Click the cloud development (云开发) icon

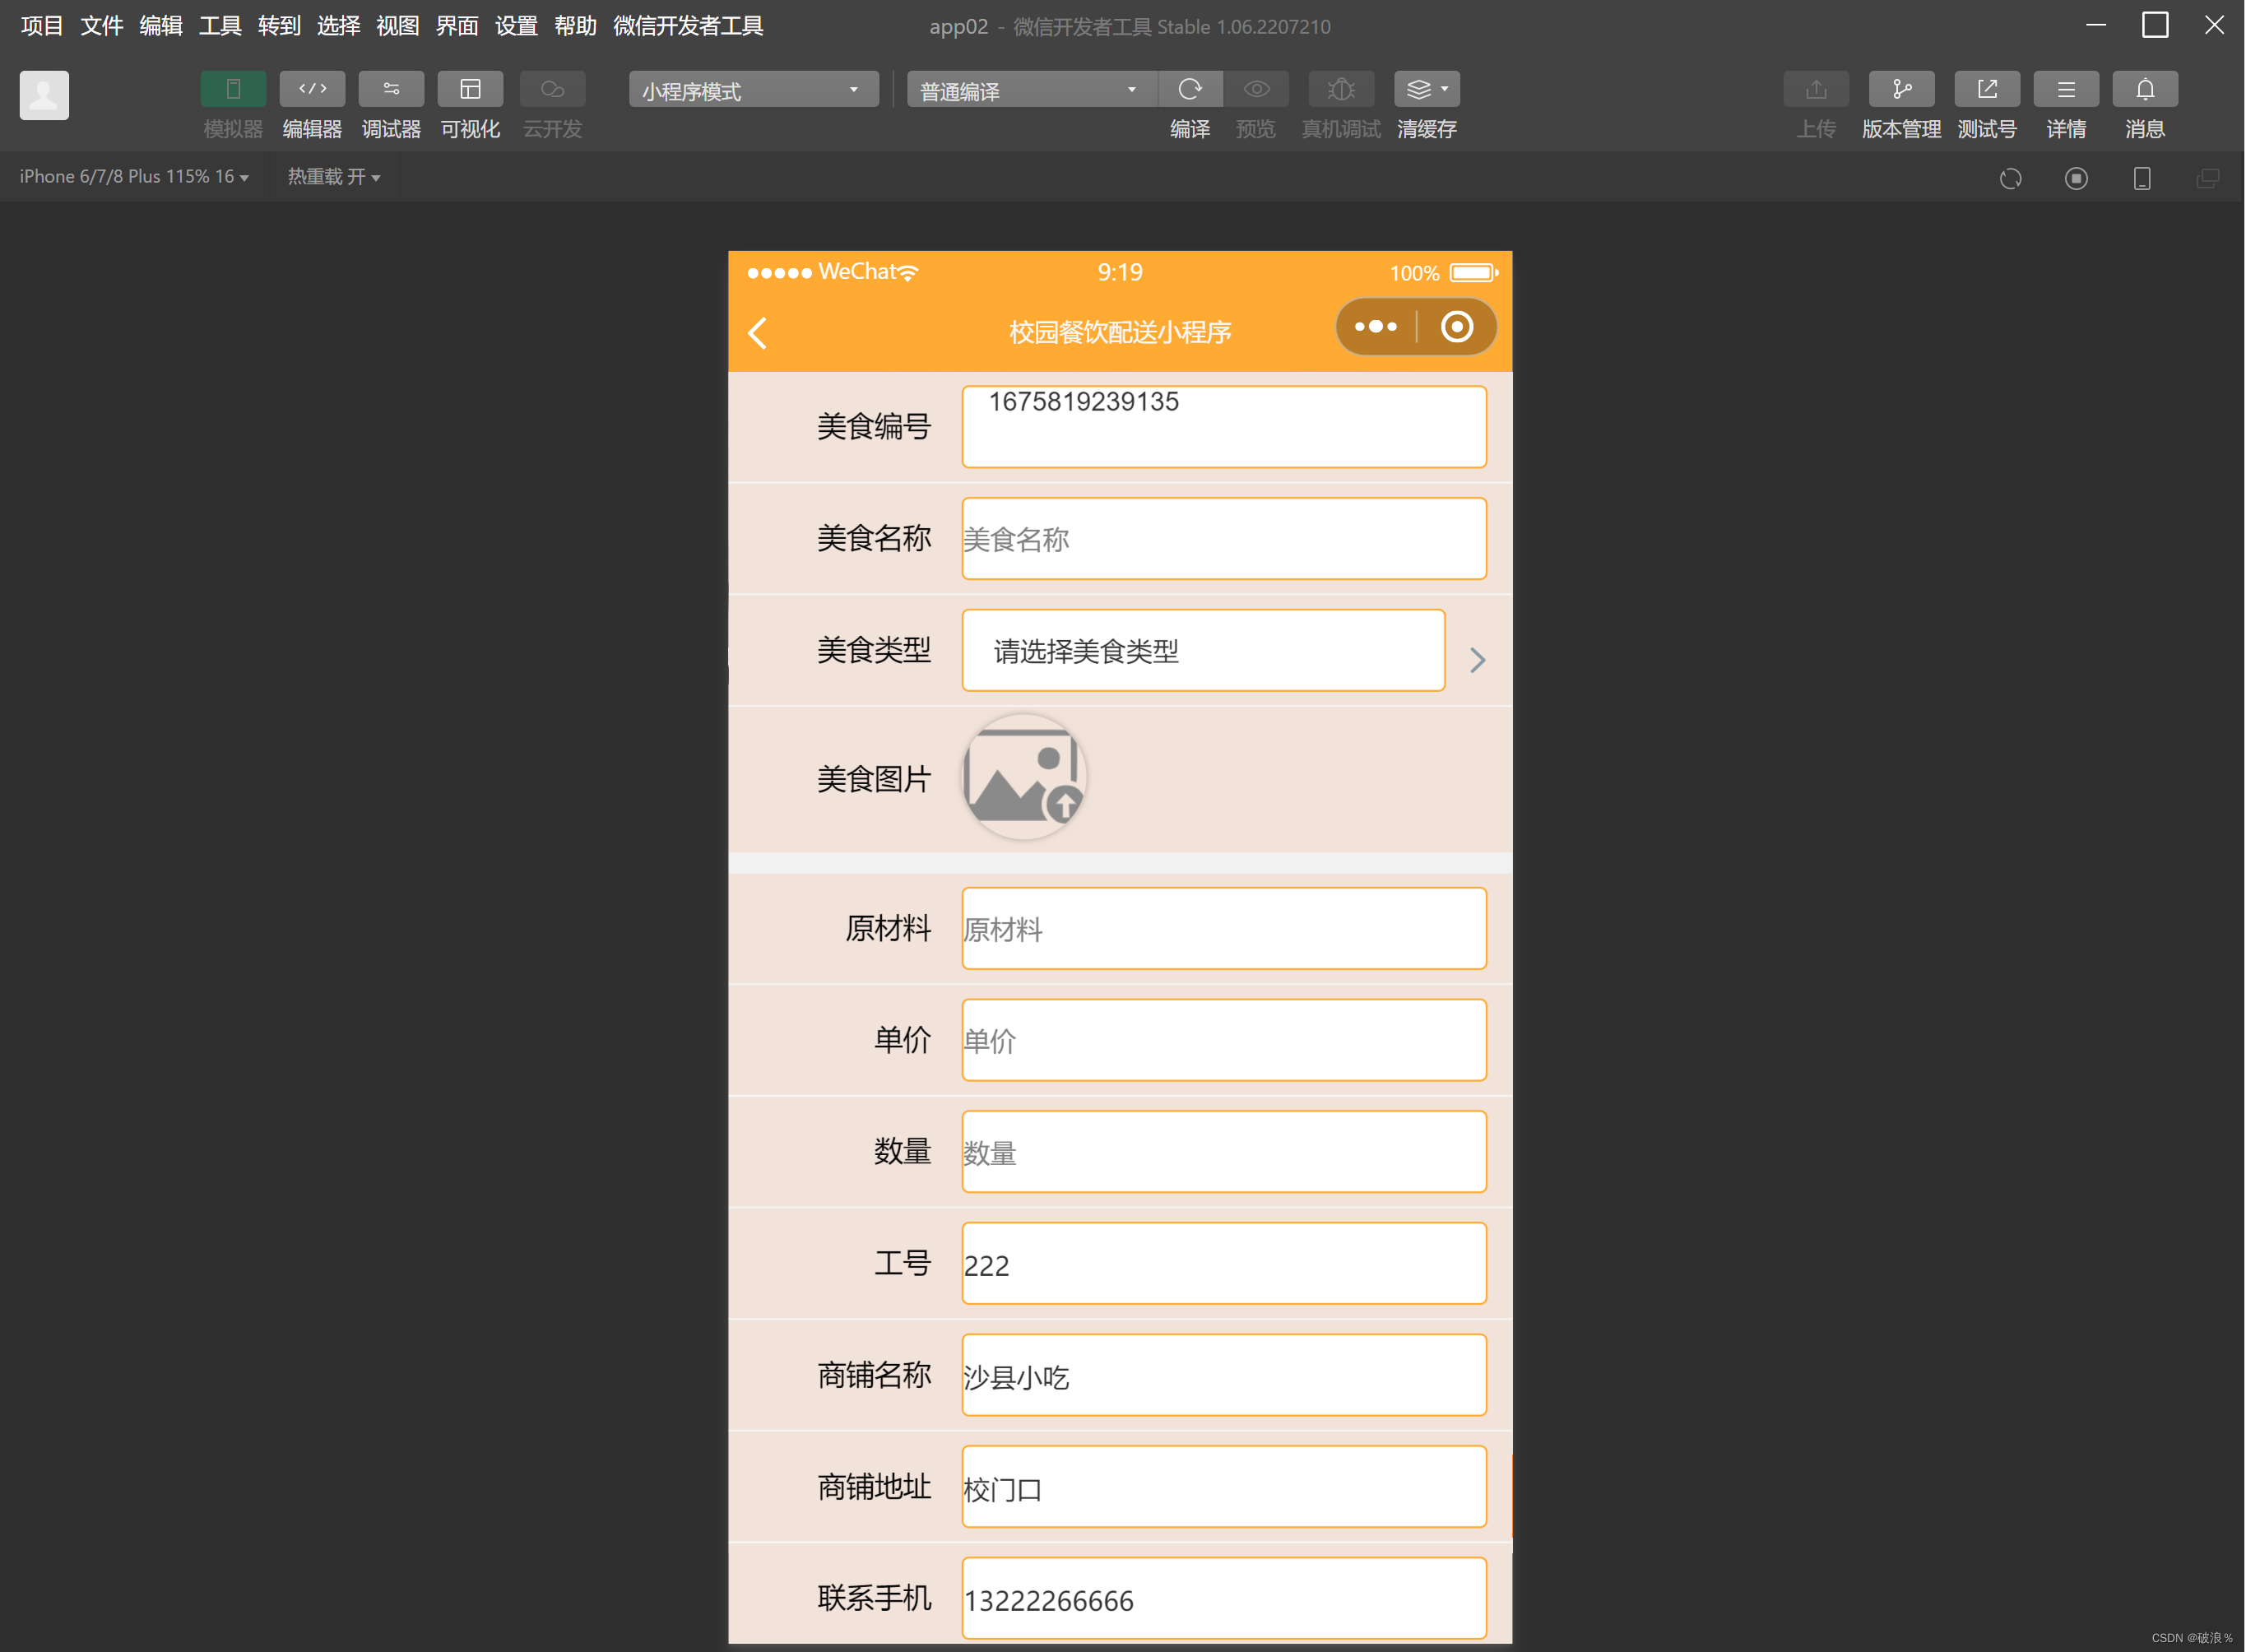coord(552,90)
